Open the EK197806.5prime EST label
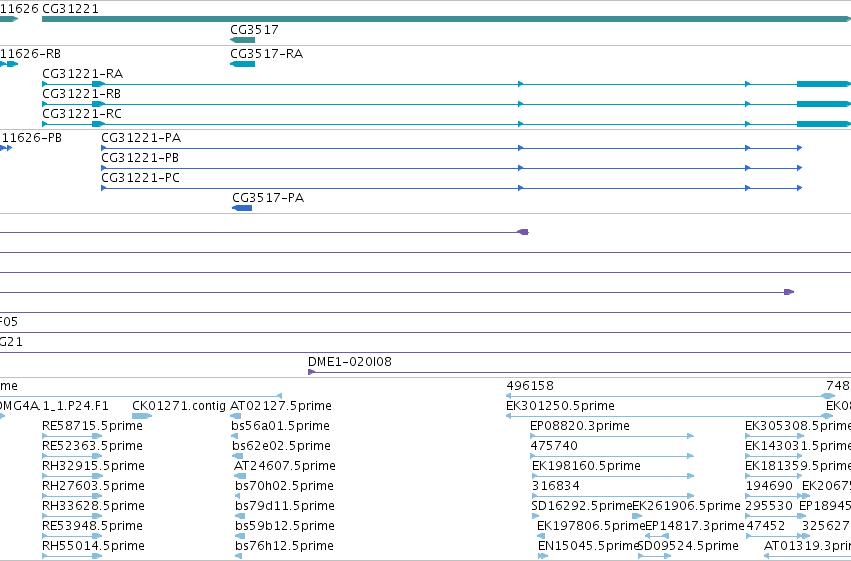 [x=591, y=526]
